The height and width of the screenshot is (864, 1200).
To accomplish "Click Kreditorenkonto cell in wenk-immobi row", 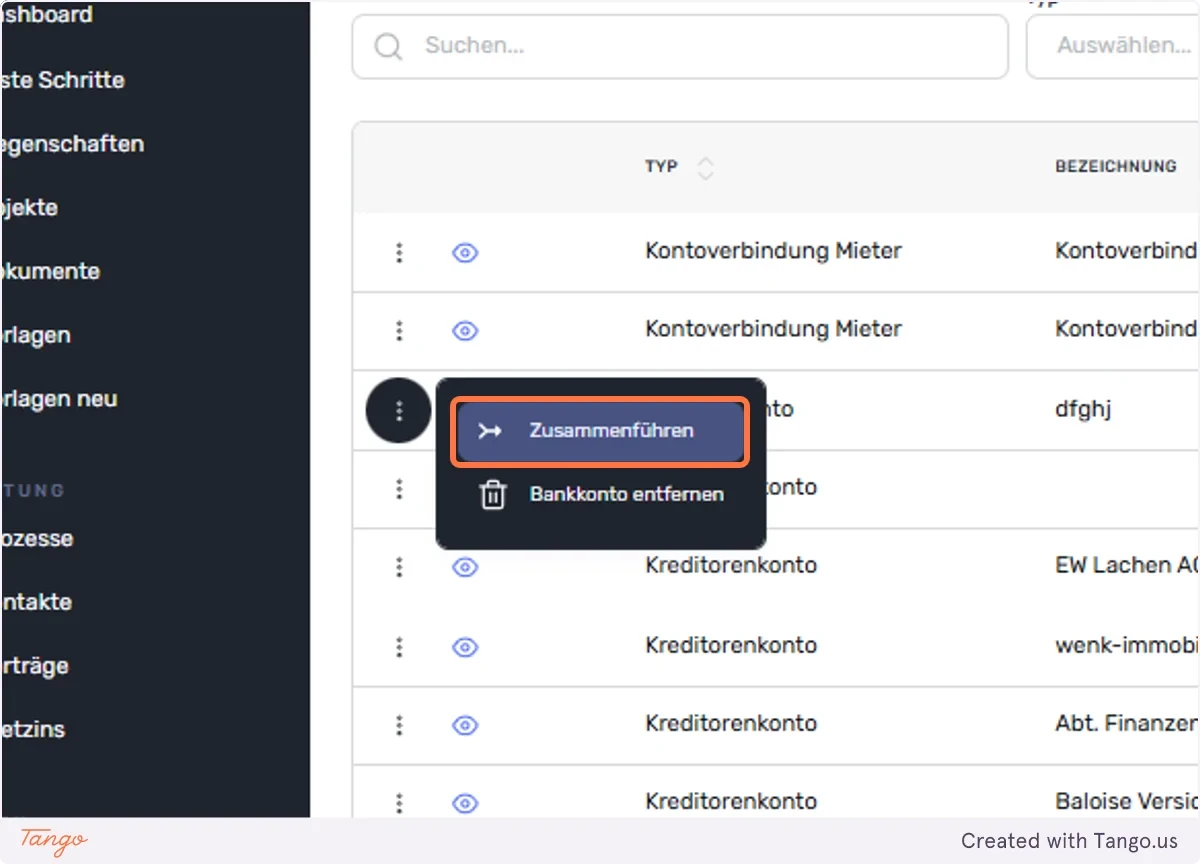I will (x=731, y=645).
